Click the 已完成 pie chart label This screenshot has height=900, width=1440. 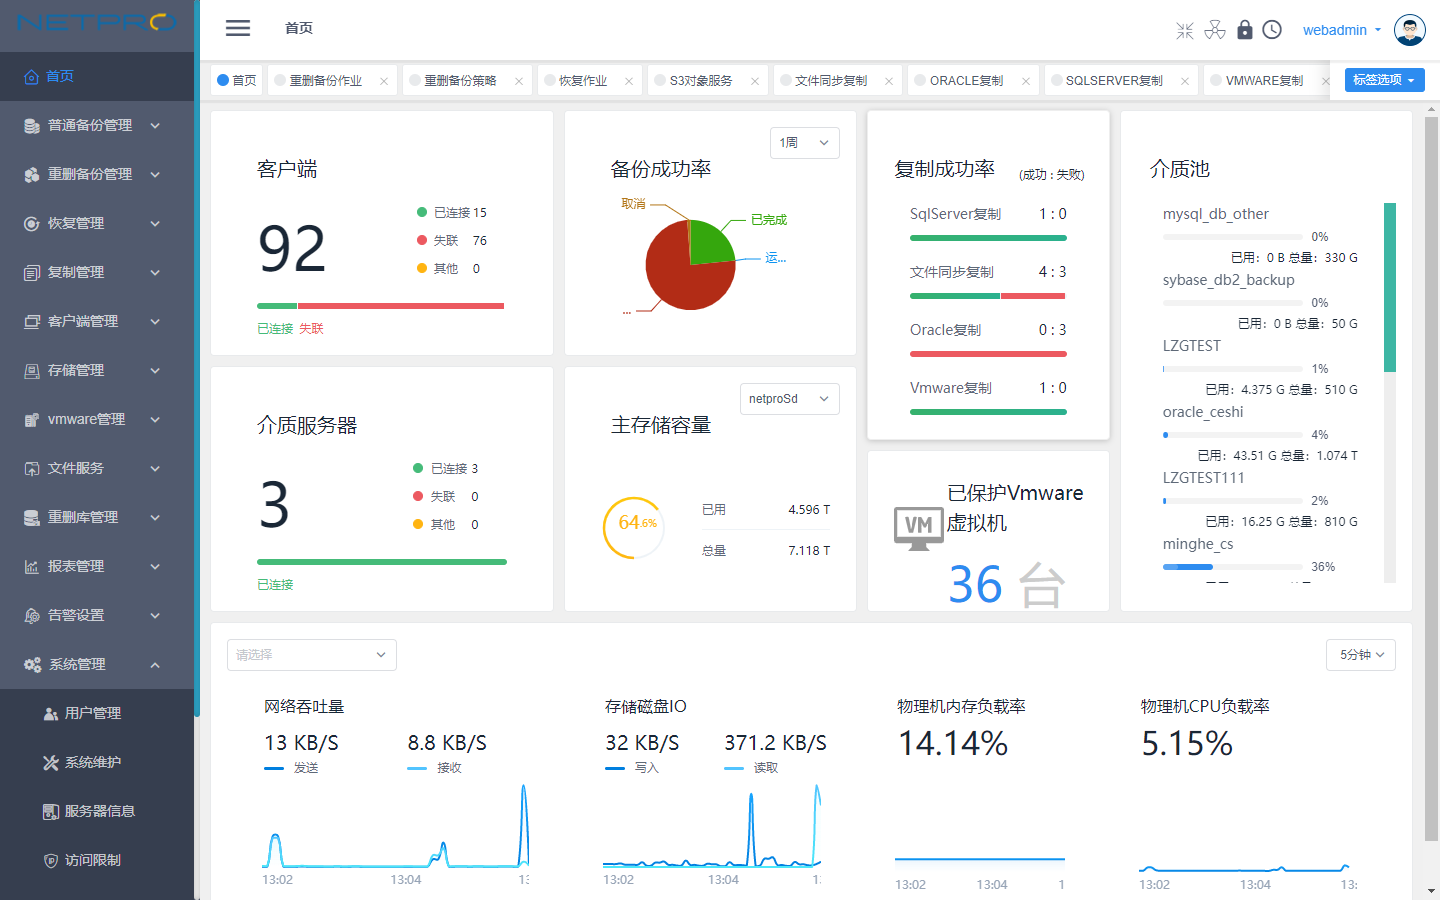pyautogui.click(x=769, y=220)
